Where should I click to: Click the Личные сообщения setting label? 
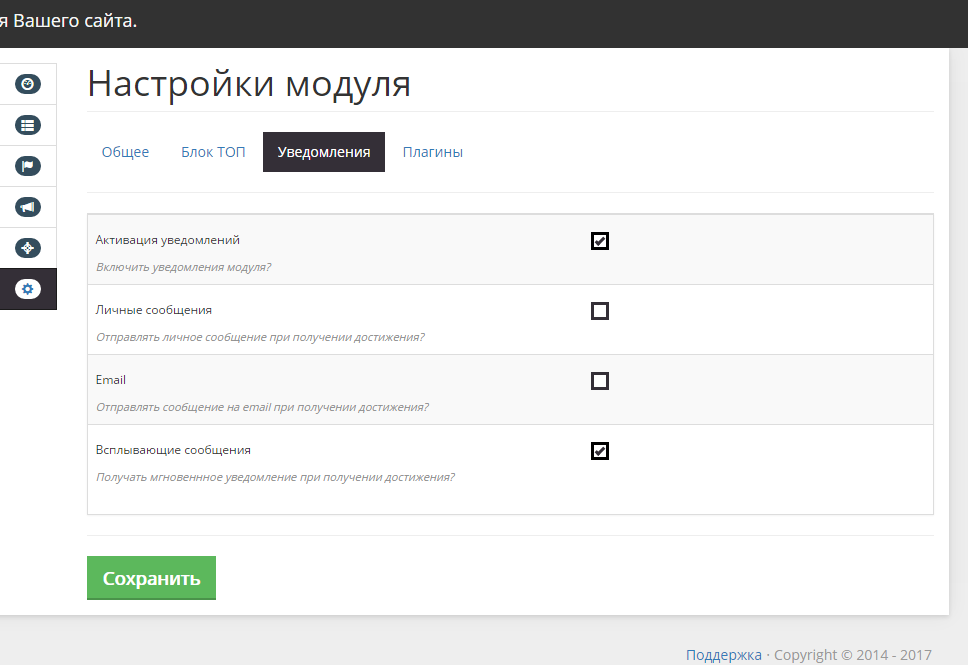point(154,310)
